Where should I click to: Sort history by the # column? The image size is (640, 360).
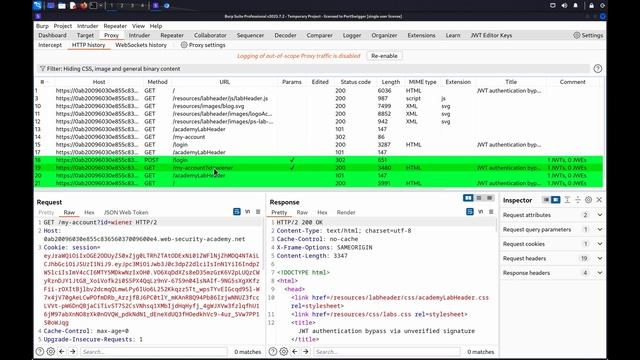tap(44, 82)
